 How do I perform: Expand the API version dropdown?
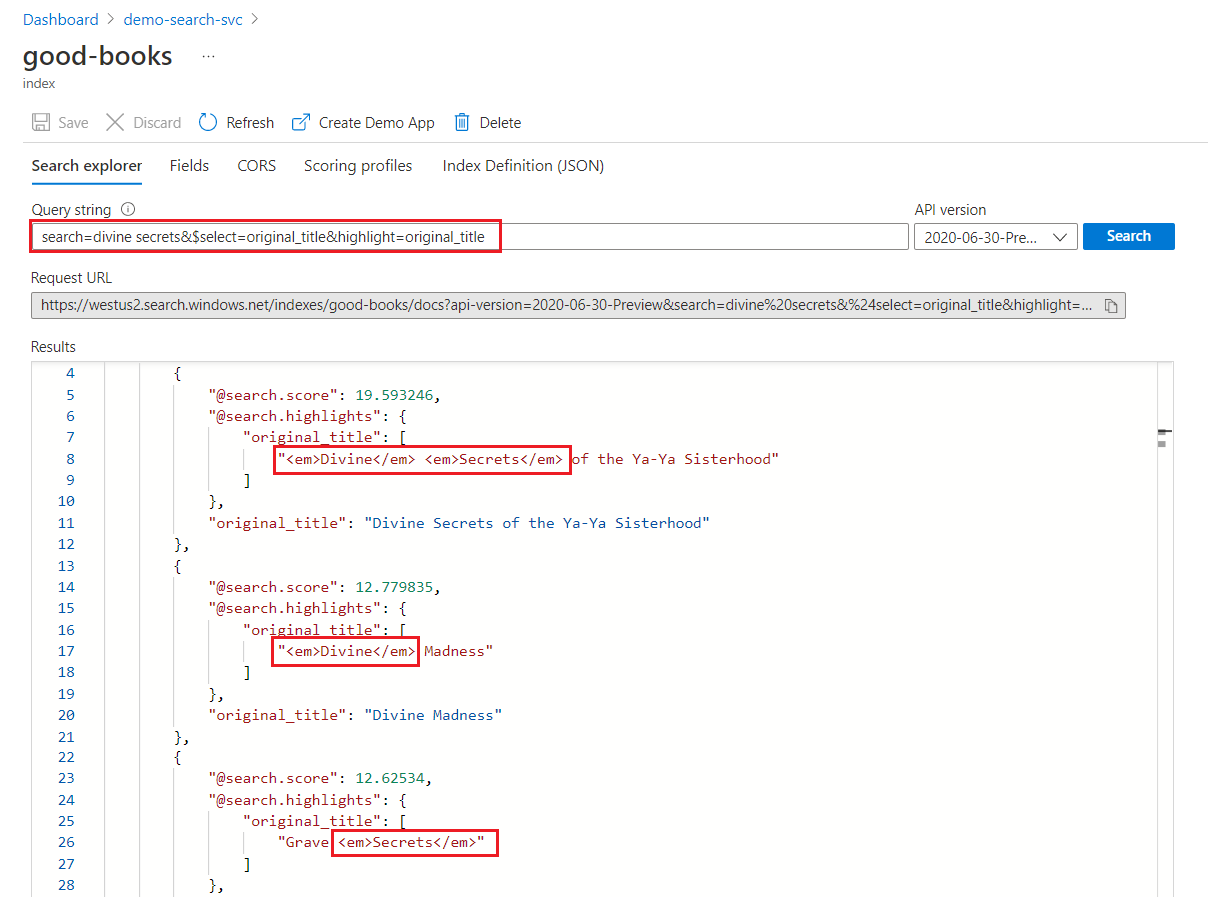[995, 237]
